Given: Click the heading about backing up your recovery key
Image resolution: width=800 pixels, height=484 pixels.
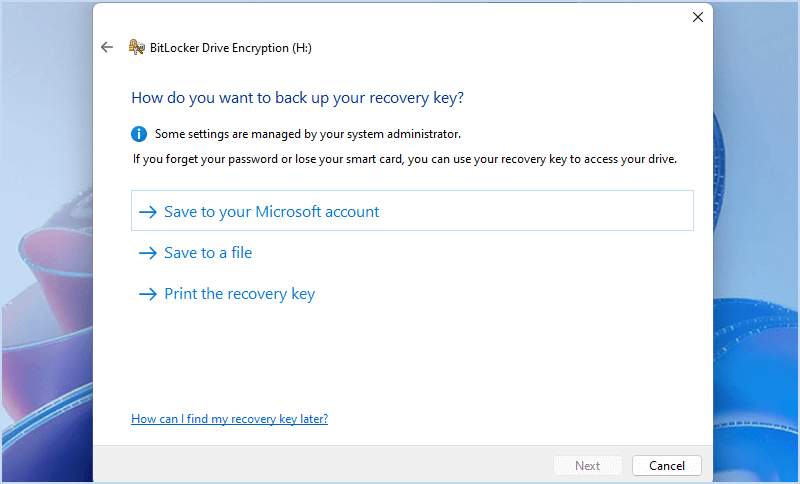Looking at the screenshot, I should click(x=298, y=98).
